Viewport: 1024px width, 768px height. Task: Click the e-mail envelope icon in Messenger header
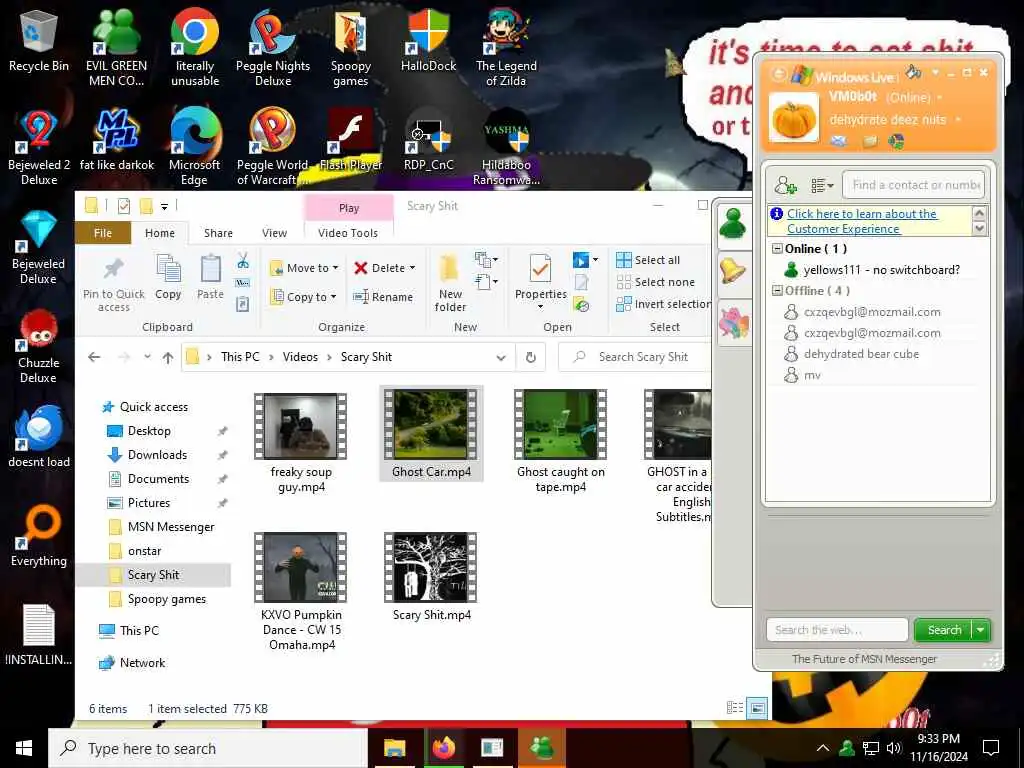pos(839,141)
